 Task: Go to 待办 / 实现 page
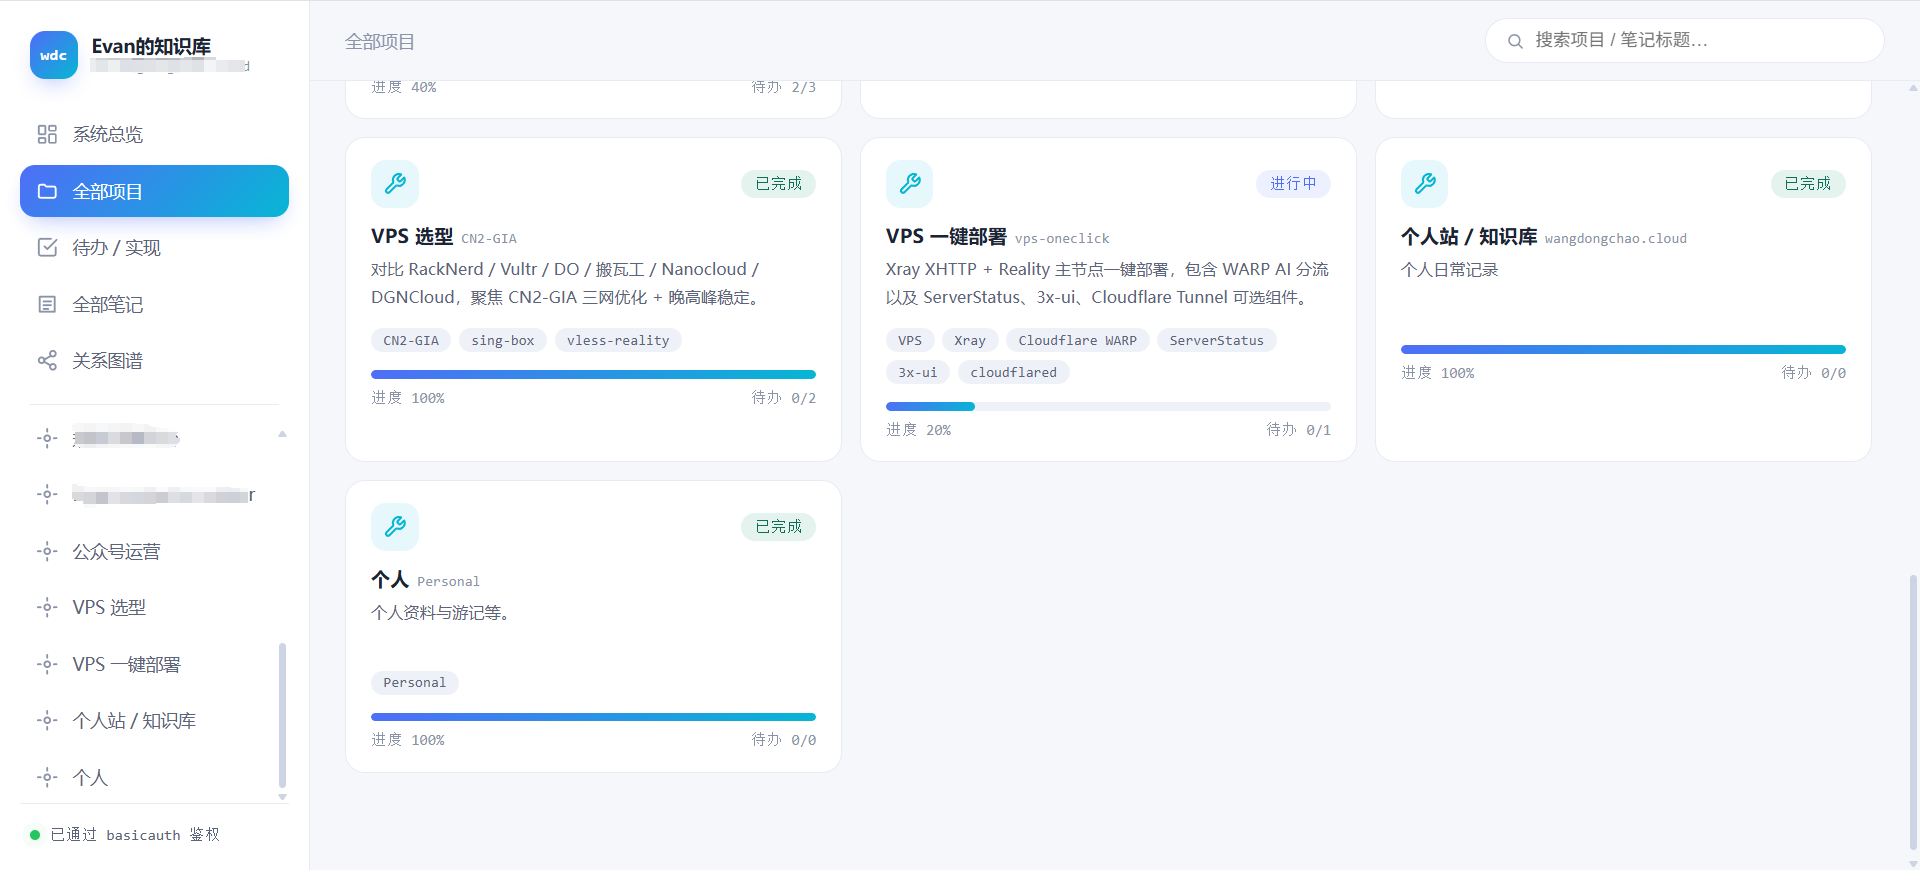point(154,247)
